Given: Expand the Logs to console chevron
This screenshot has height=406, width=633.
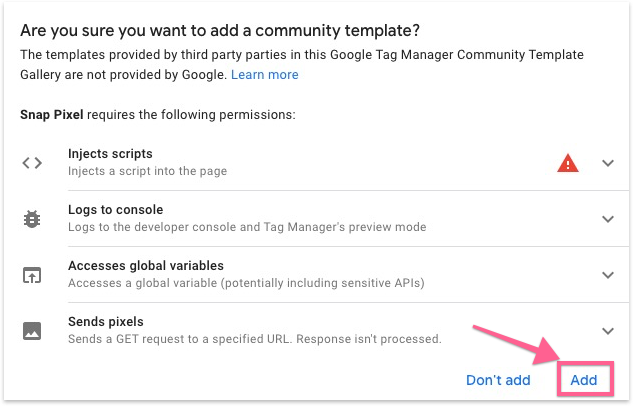Looking at the screenshot, I should [x=608, y=219].
